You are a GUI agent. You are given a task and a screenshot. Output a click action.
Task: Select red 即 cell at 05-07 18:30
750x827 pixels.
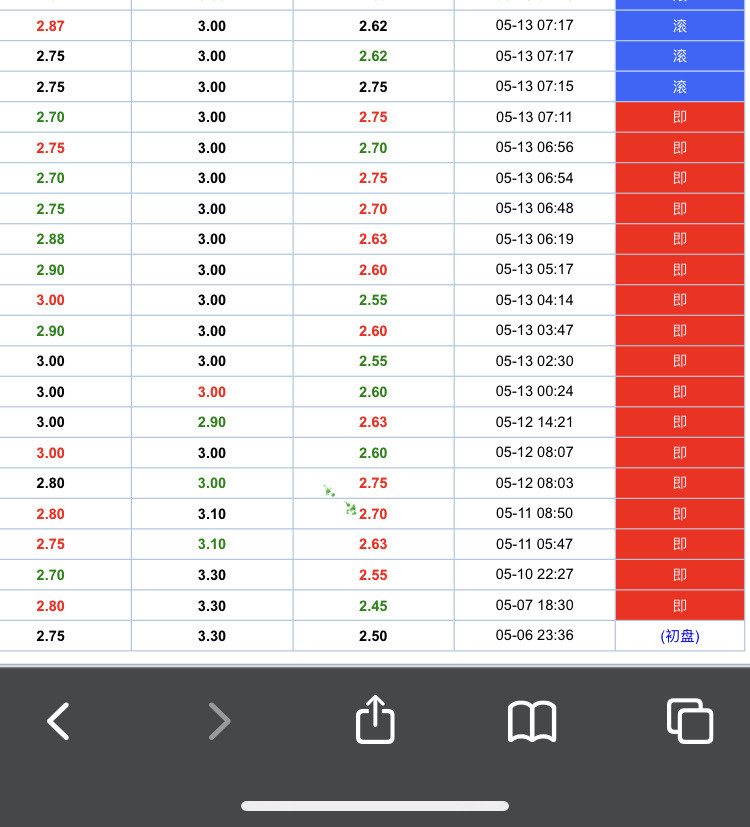(x=680, y=605)
